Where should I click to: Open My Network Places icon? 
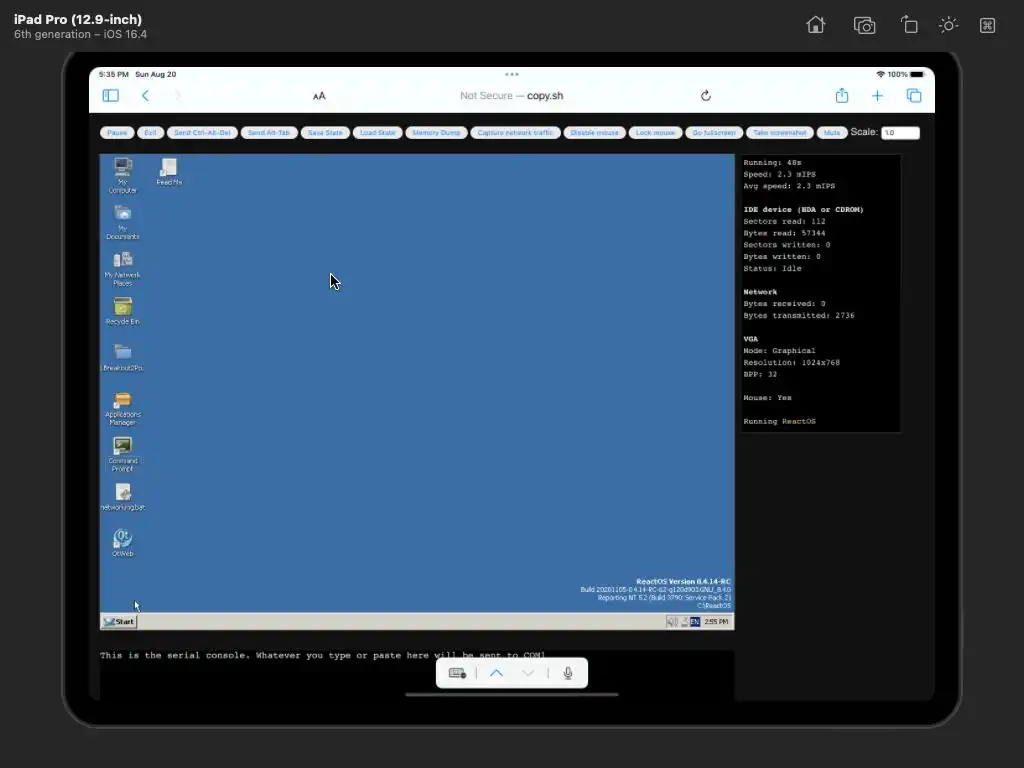pyautogui.click(x=123, y=268)
